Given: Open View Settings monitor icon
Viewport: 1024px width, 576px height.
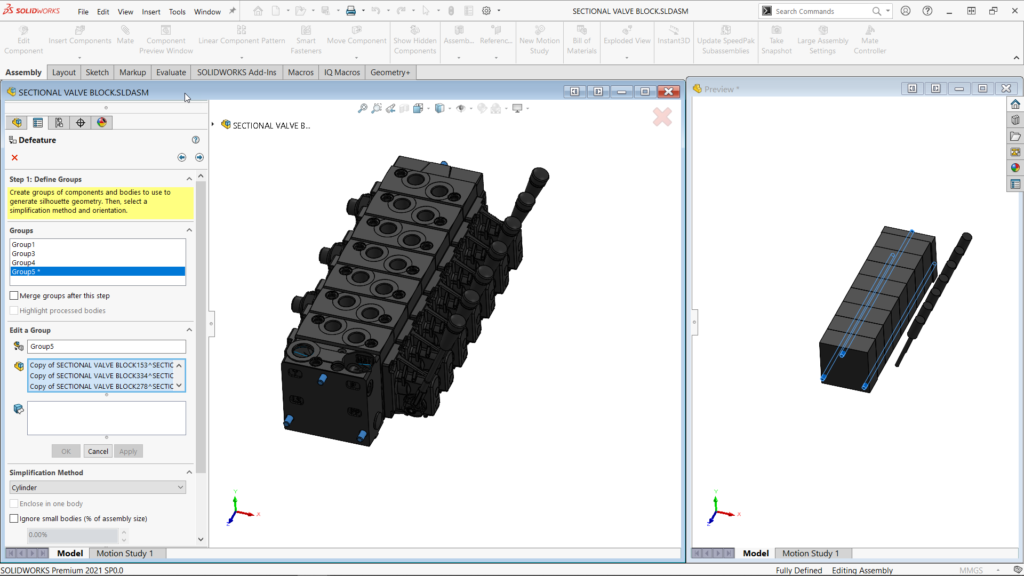Looking at the screenshot, I should pyautogui.click(x=517, y=108).
